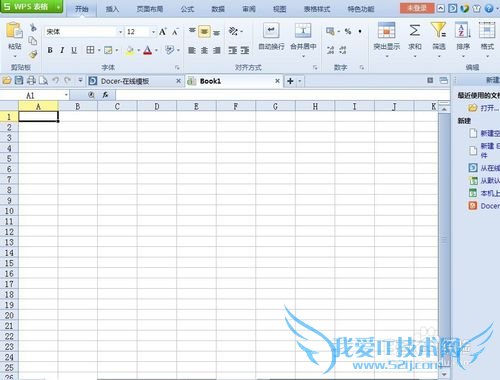The image size is (500, 380).
Task: Click the Sort (排序) A-Z icon
Action: point(463,30)
